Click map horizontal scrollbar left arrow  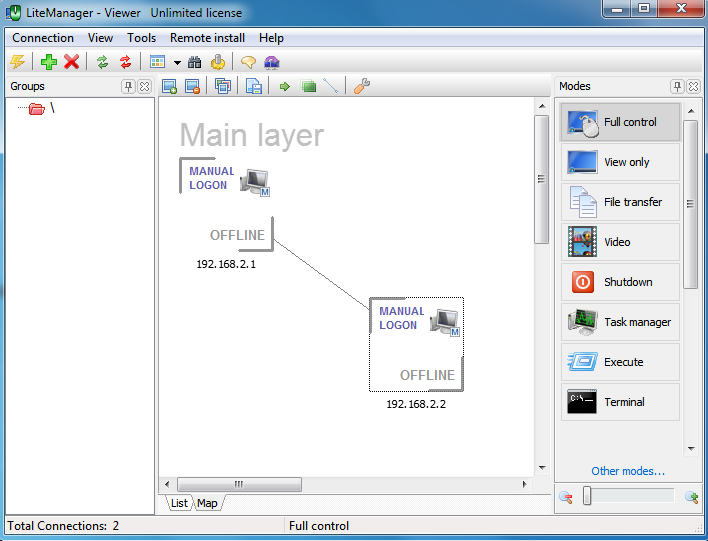click(x=167, y=485)
